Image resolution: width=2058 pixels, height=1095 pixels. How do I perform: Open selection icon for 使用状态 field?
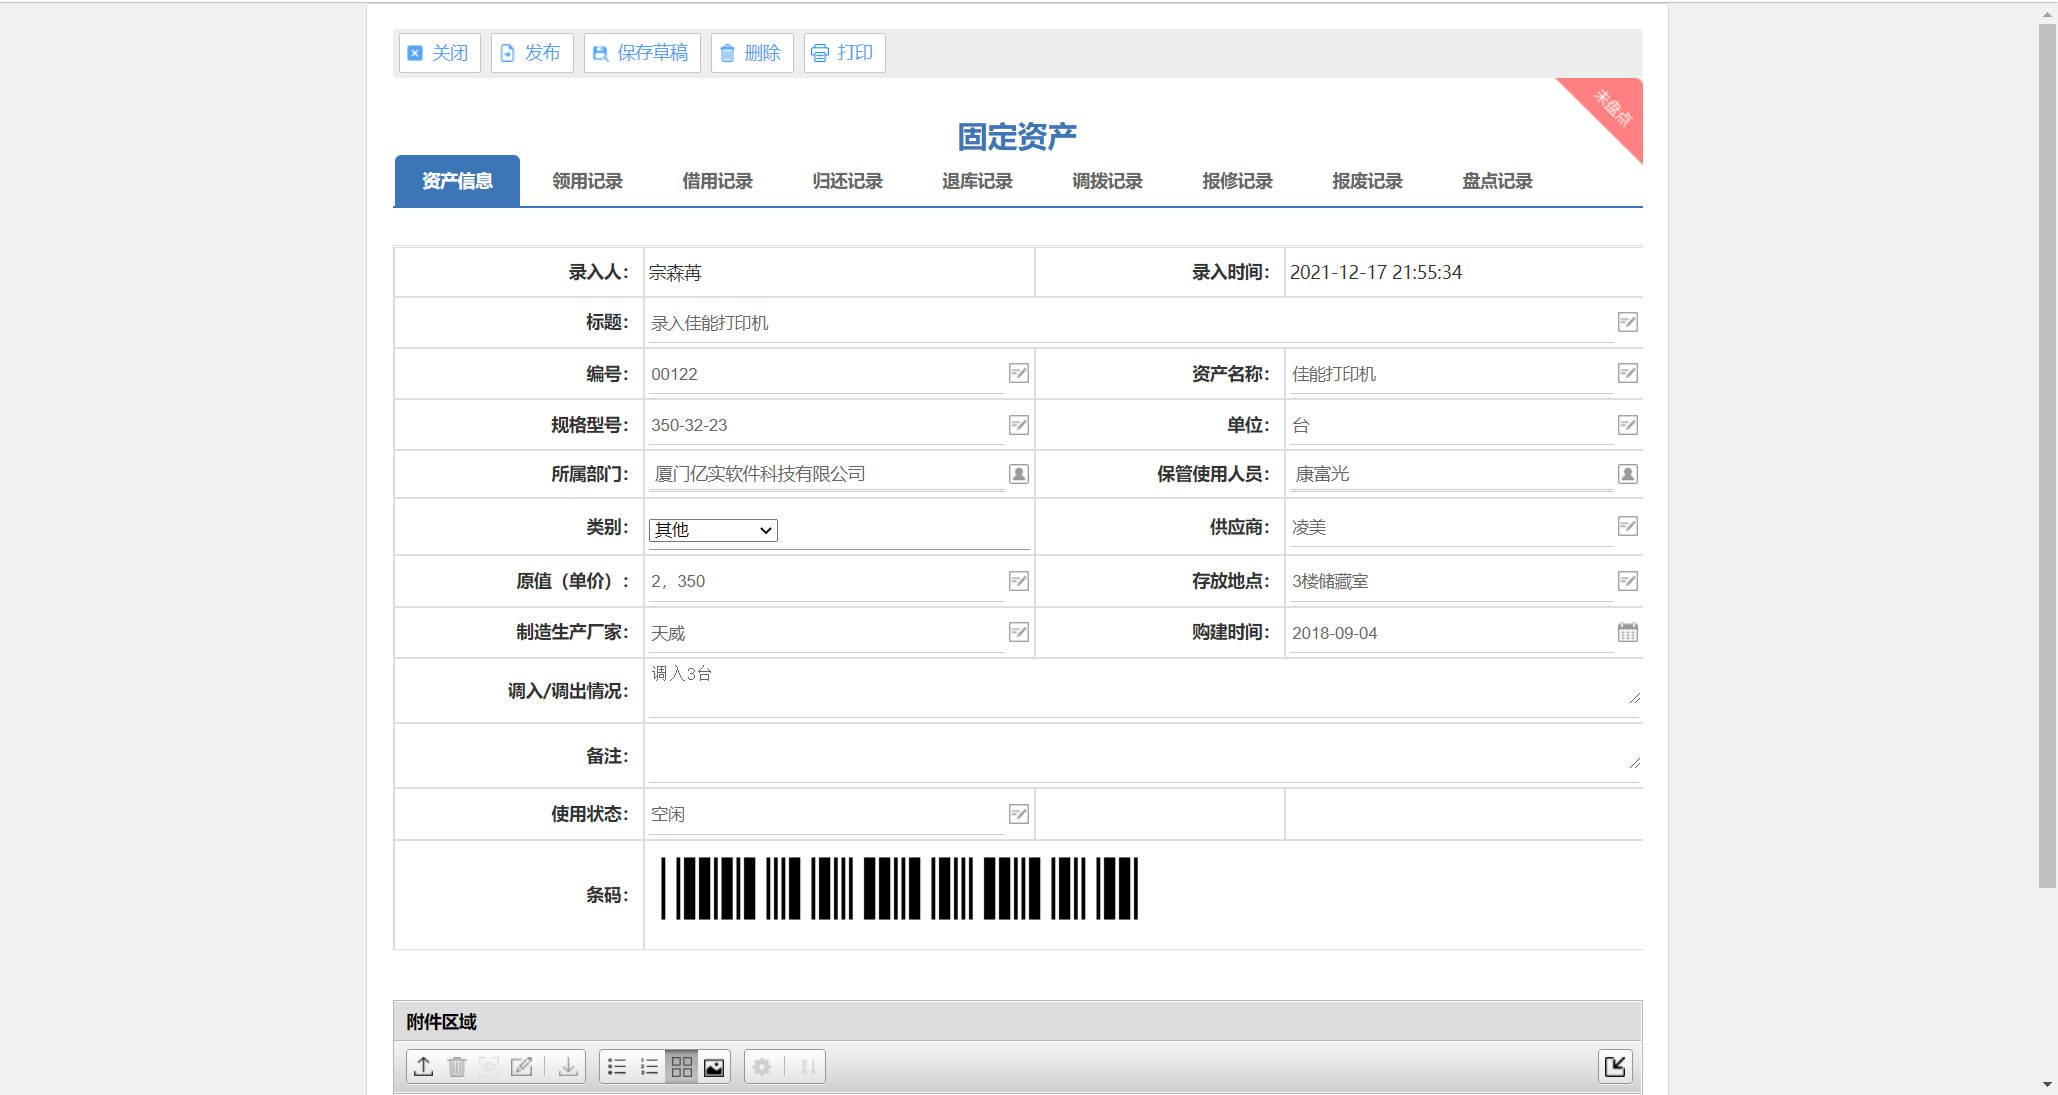point(1018,814)
